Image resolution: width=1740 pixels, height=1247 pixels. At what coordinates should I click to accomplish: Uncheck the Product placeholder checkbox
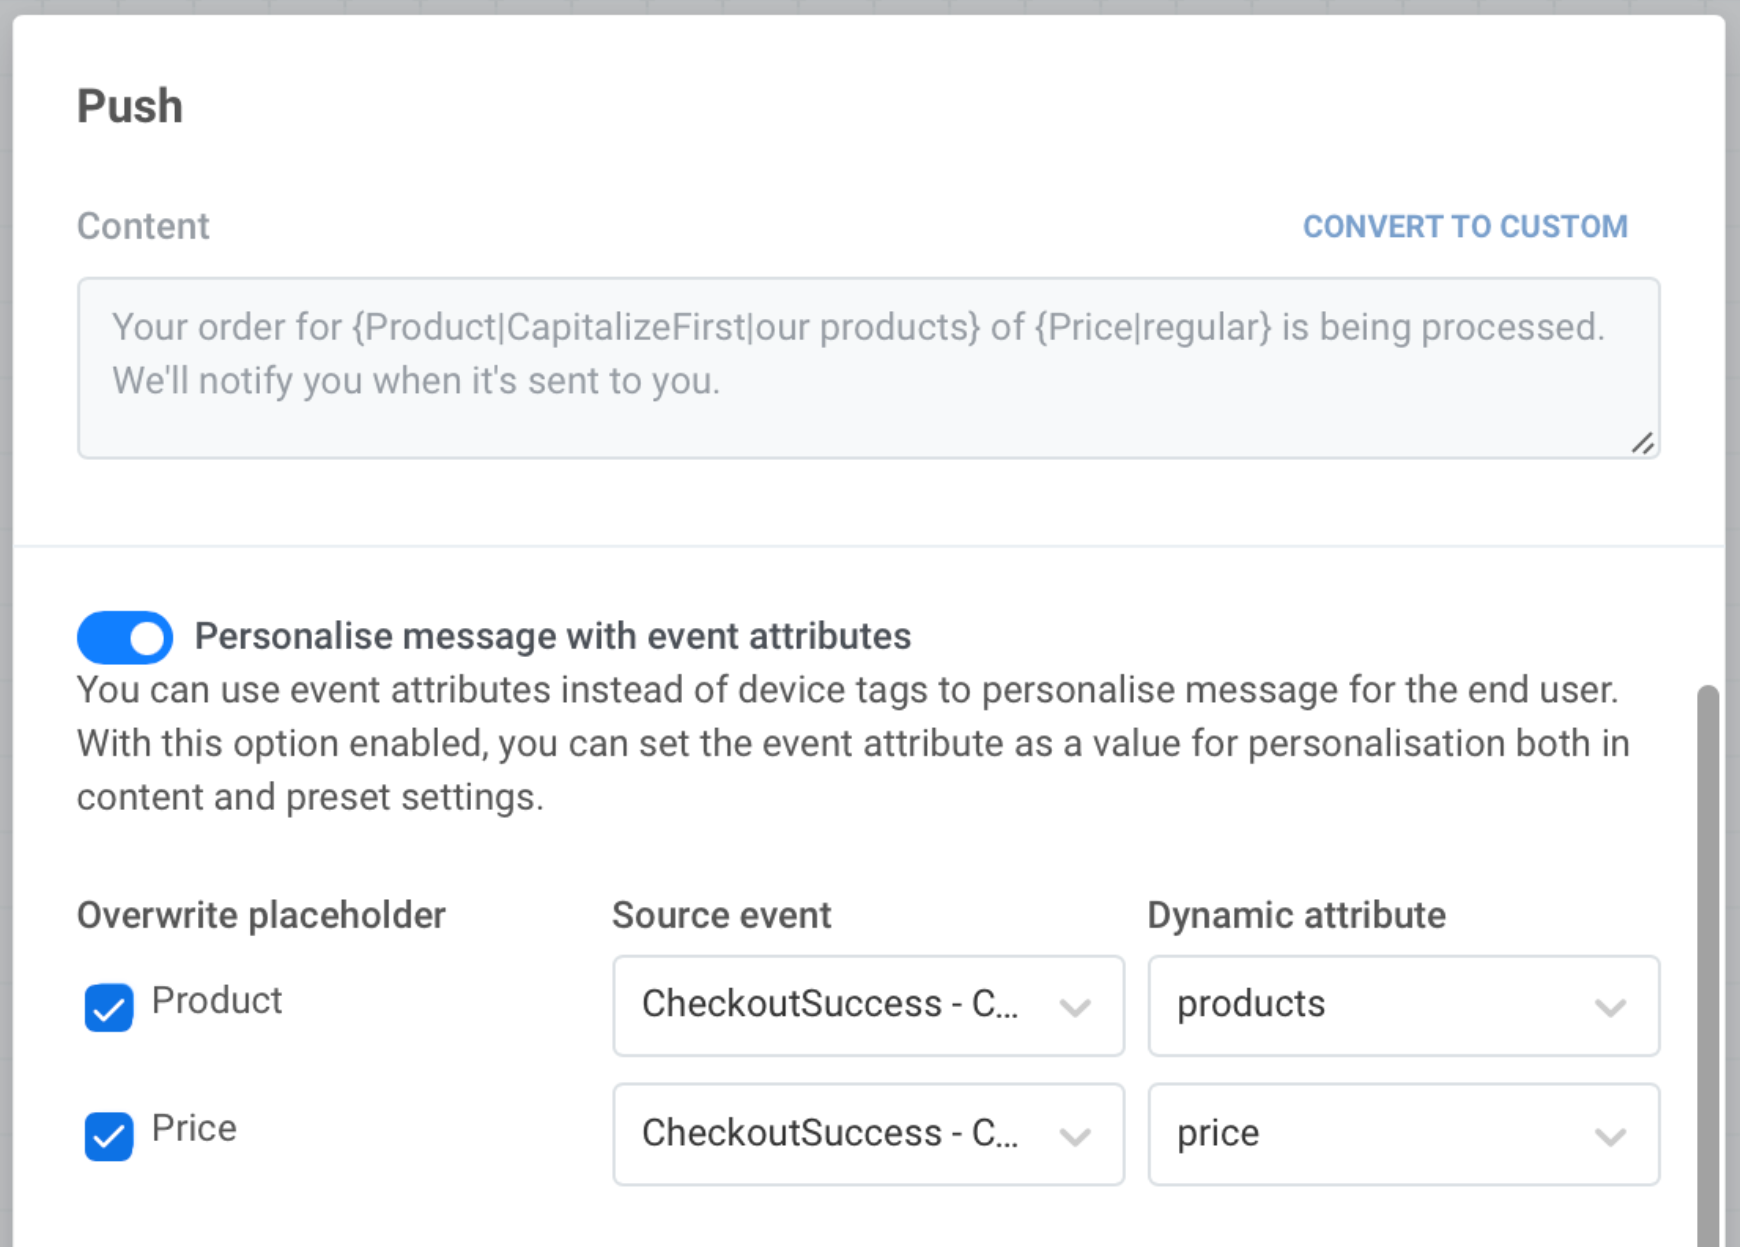(x=109, y=1007)
